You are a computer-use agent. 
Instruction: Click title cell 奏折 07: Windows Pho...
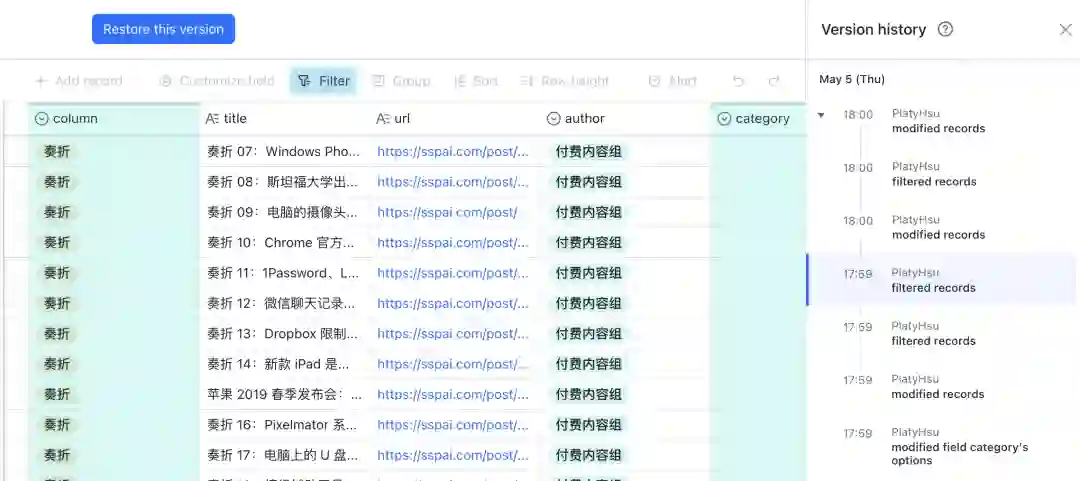[286, 152]
